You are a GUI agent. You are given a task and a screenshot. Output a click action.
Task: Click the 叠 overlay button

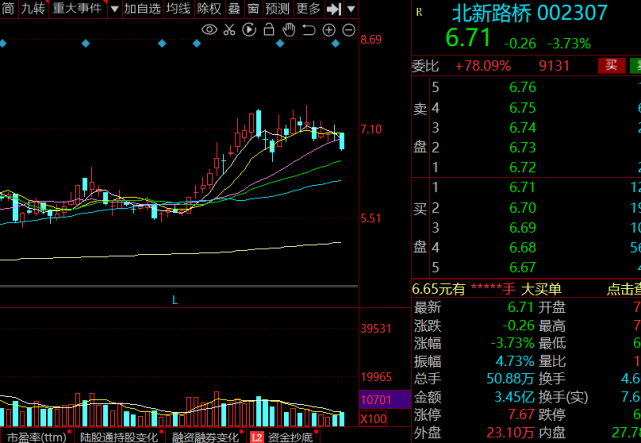[x=234, y=9]
